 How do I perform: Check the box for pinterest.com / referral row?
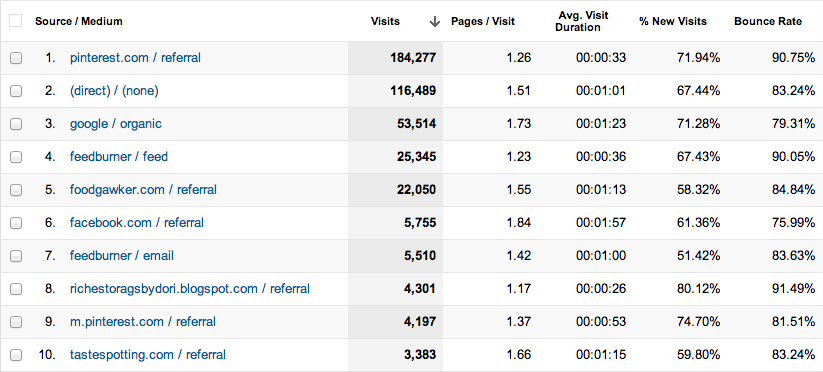coord(16,58)
